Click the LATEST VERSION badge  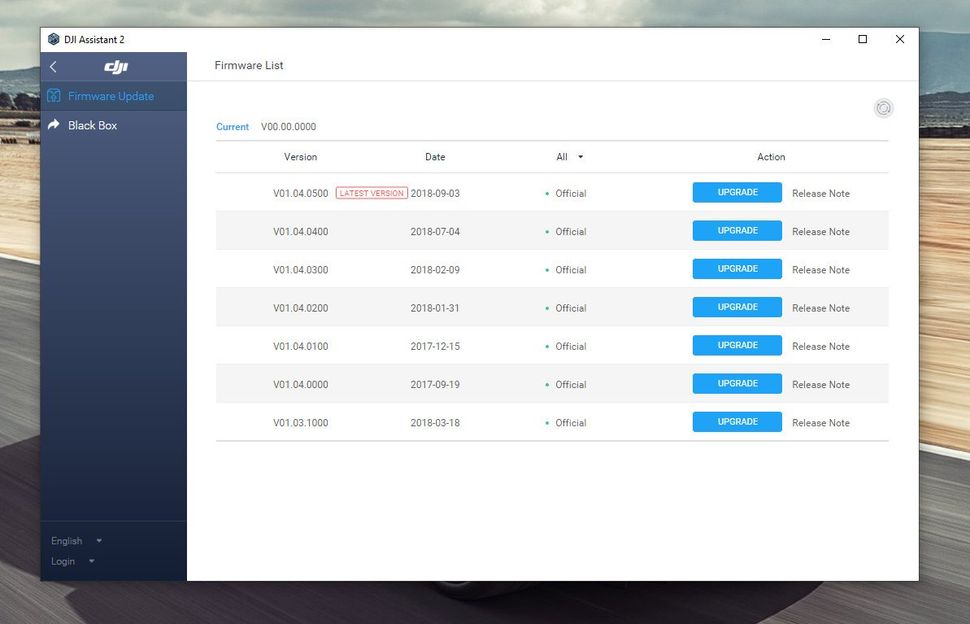(371, 192)
